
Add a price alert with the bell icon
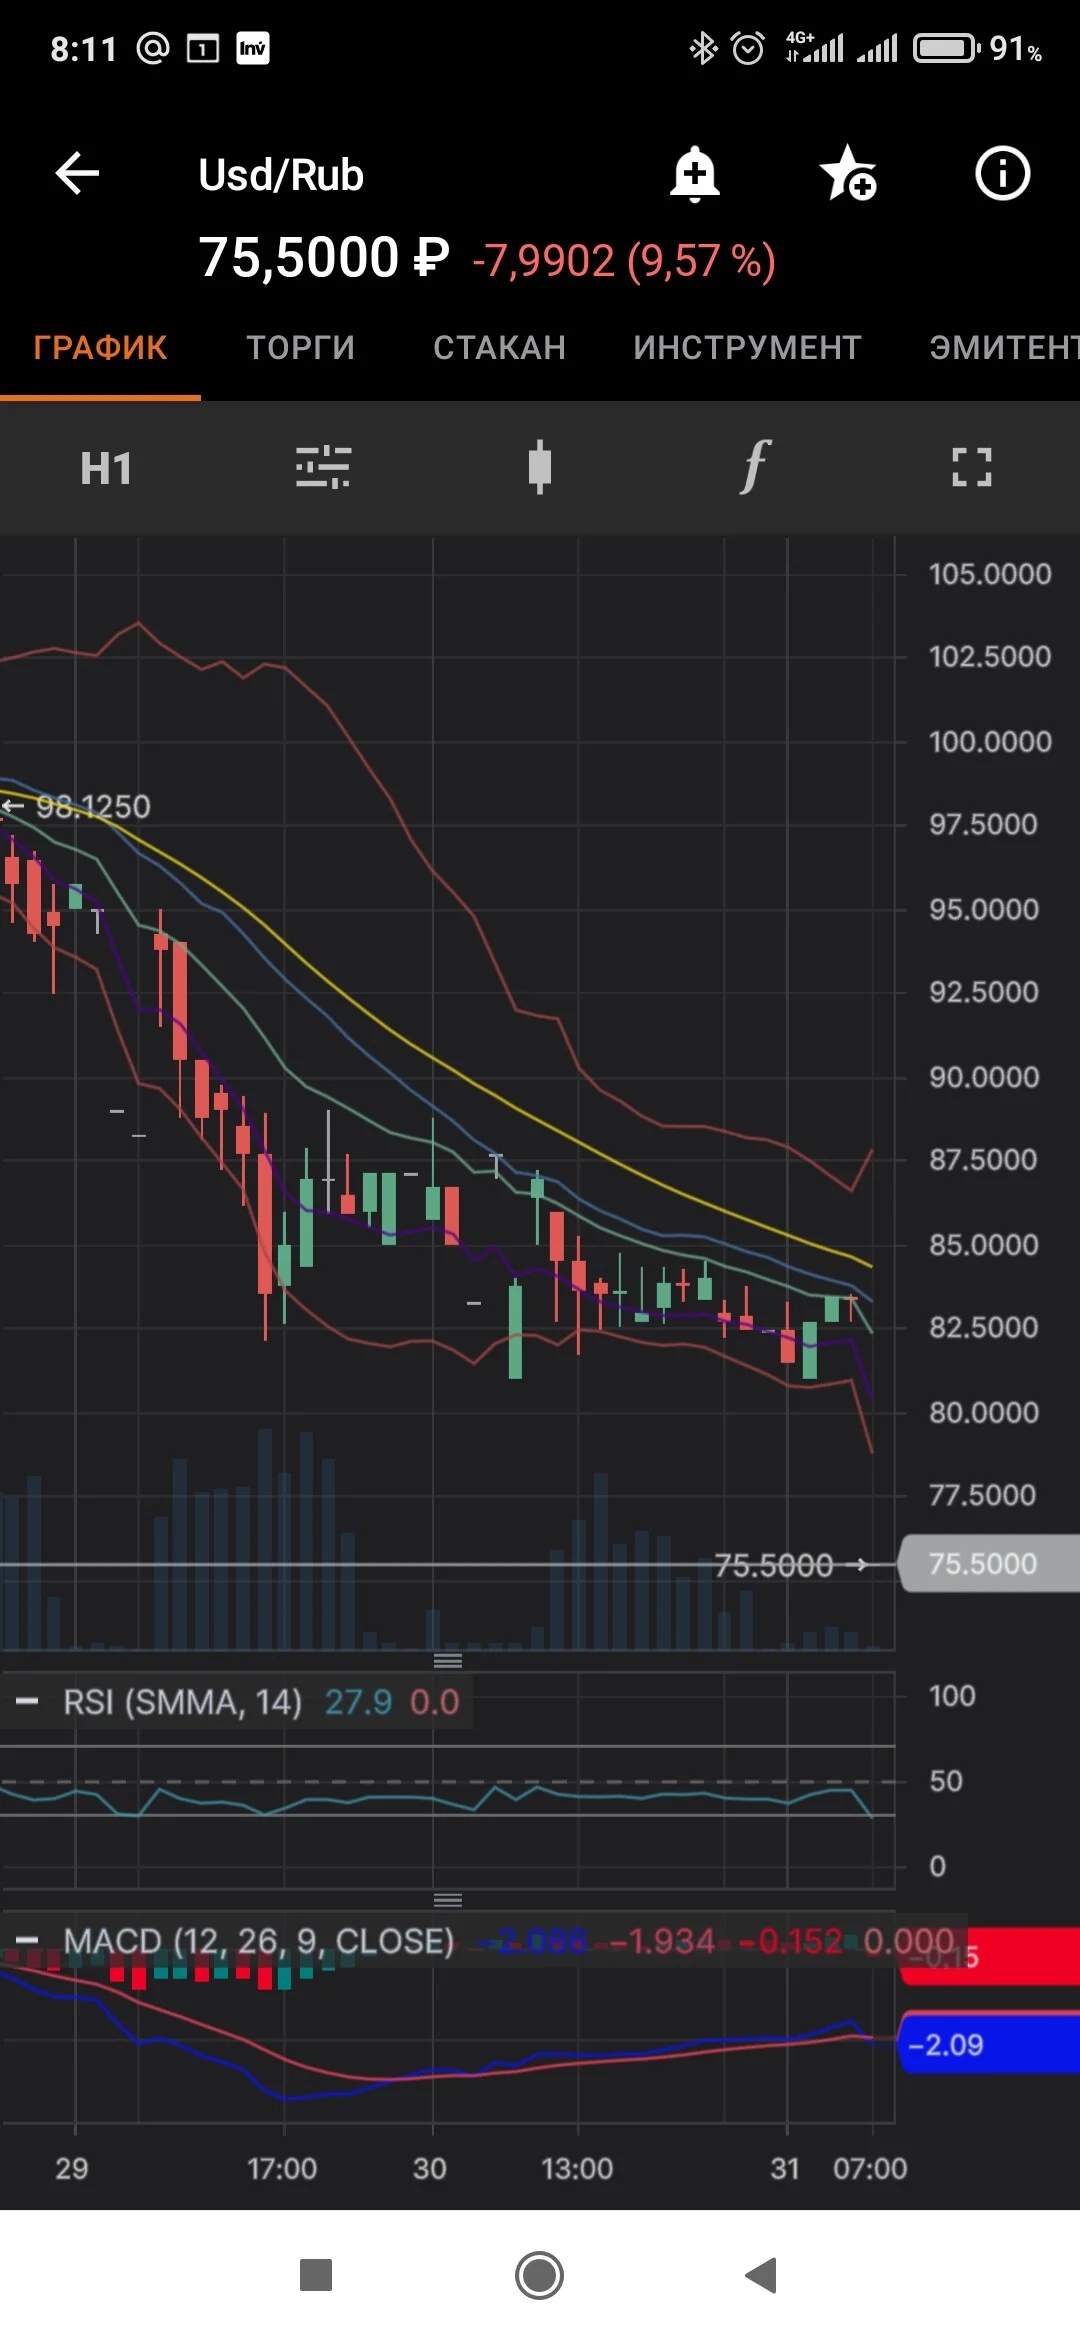click(x=695, y=174)
